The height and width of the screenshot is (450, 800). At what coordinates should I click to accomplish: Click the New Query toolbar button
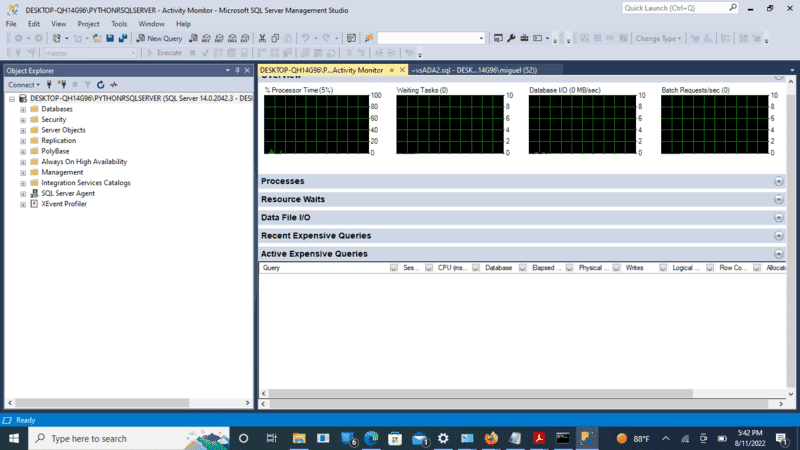click(x=159, y=38)
